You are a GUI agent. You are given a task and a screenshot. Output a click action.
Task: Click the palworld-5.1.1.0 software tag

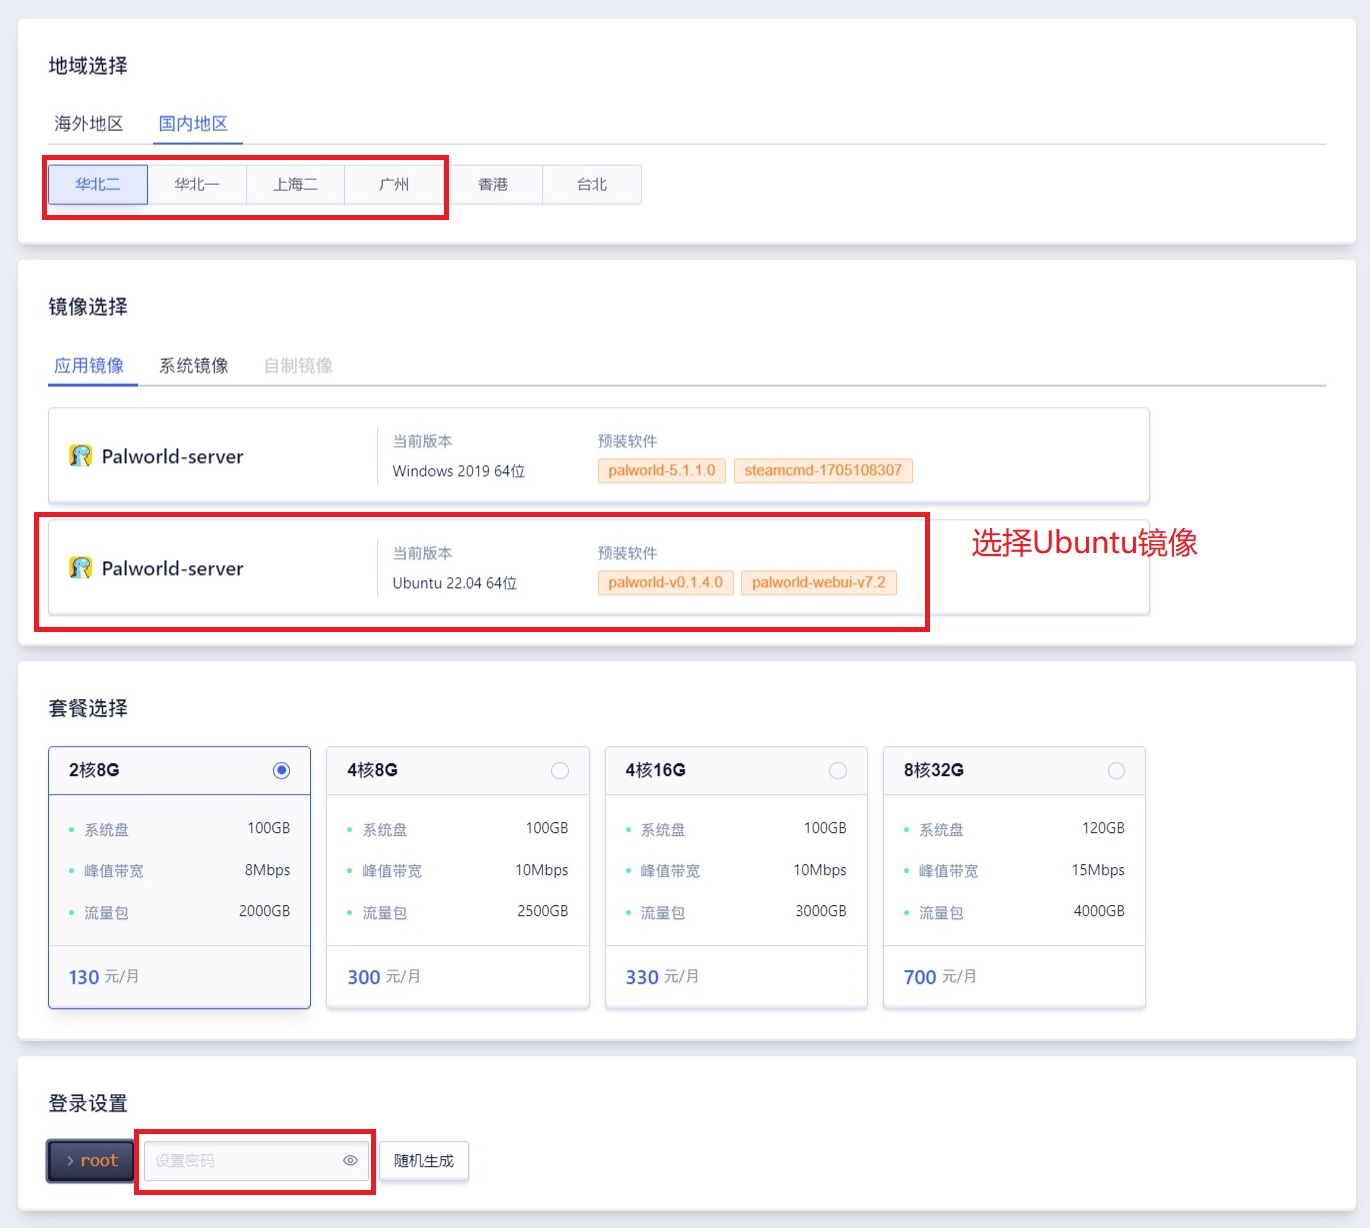click(x=662, y=471)
